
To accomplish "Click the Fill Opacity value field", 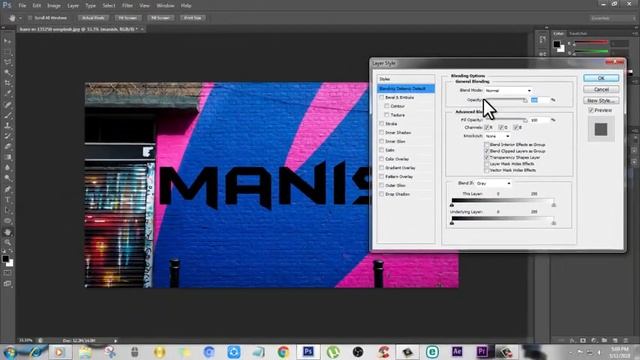I will tap(540, 120).
